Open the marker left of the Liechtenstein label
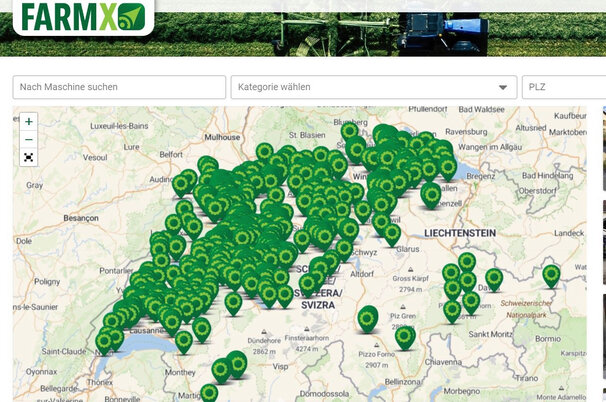606x402 pixels. point(392,234)
